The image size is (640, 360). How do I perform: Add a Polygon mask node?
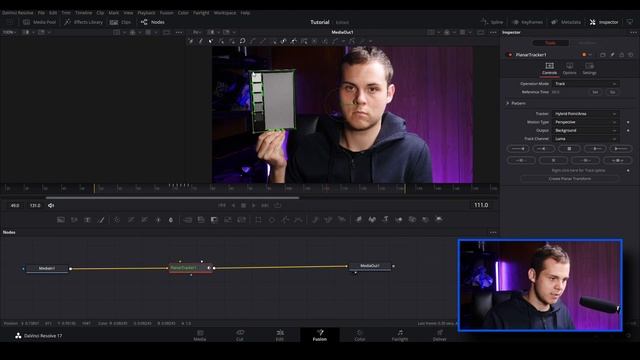coord(285,220)
